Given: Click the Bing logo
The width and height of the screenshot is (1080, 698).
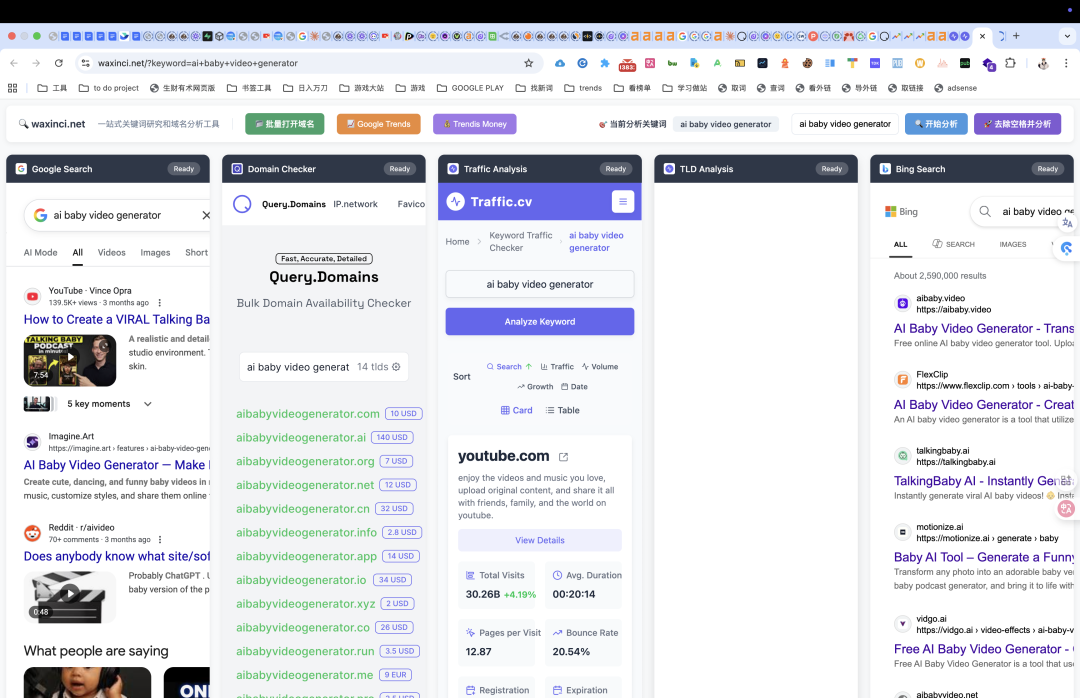Looking at the screenshot, I should pos(901,212).
